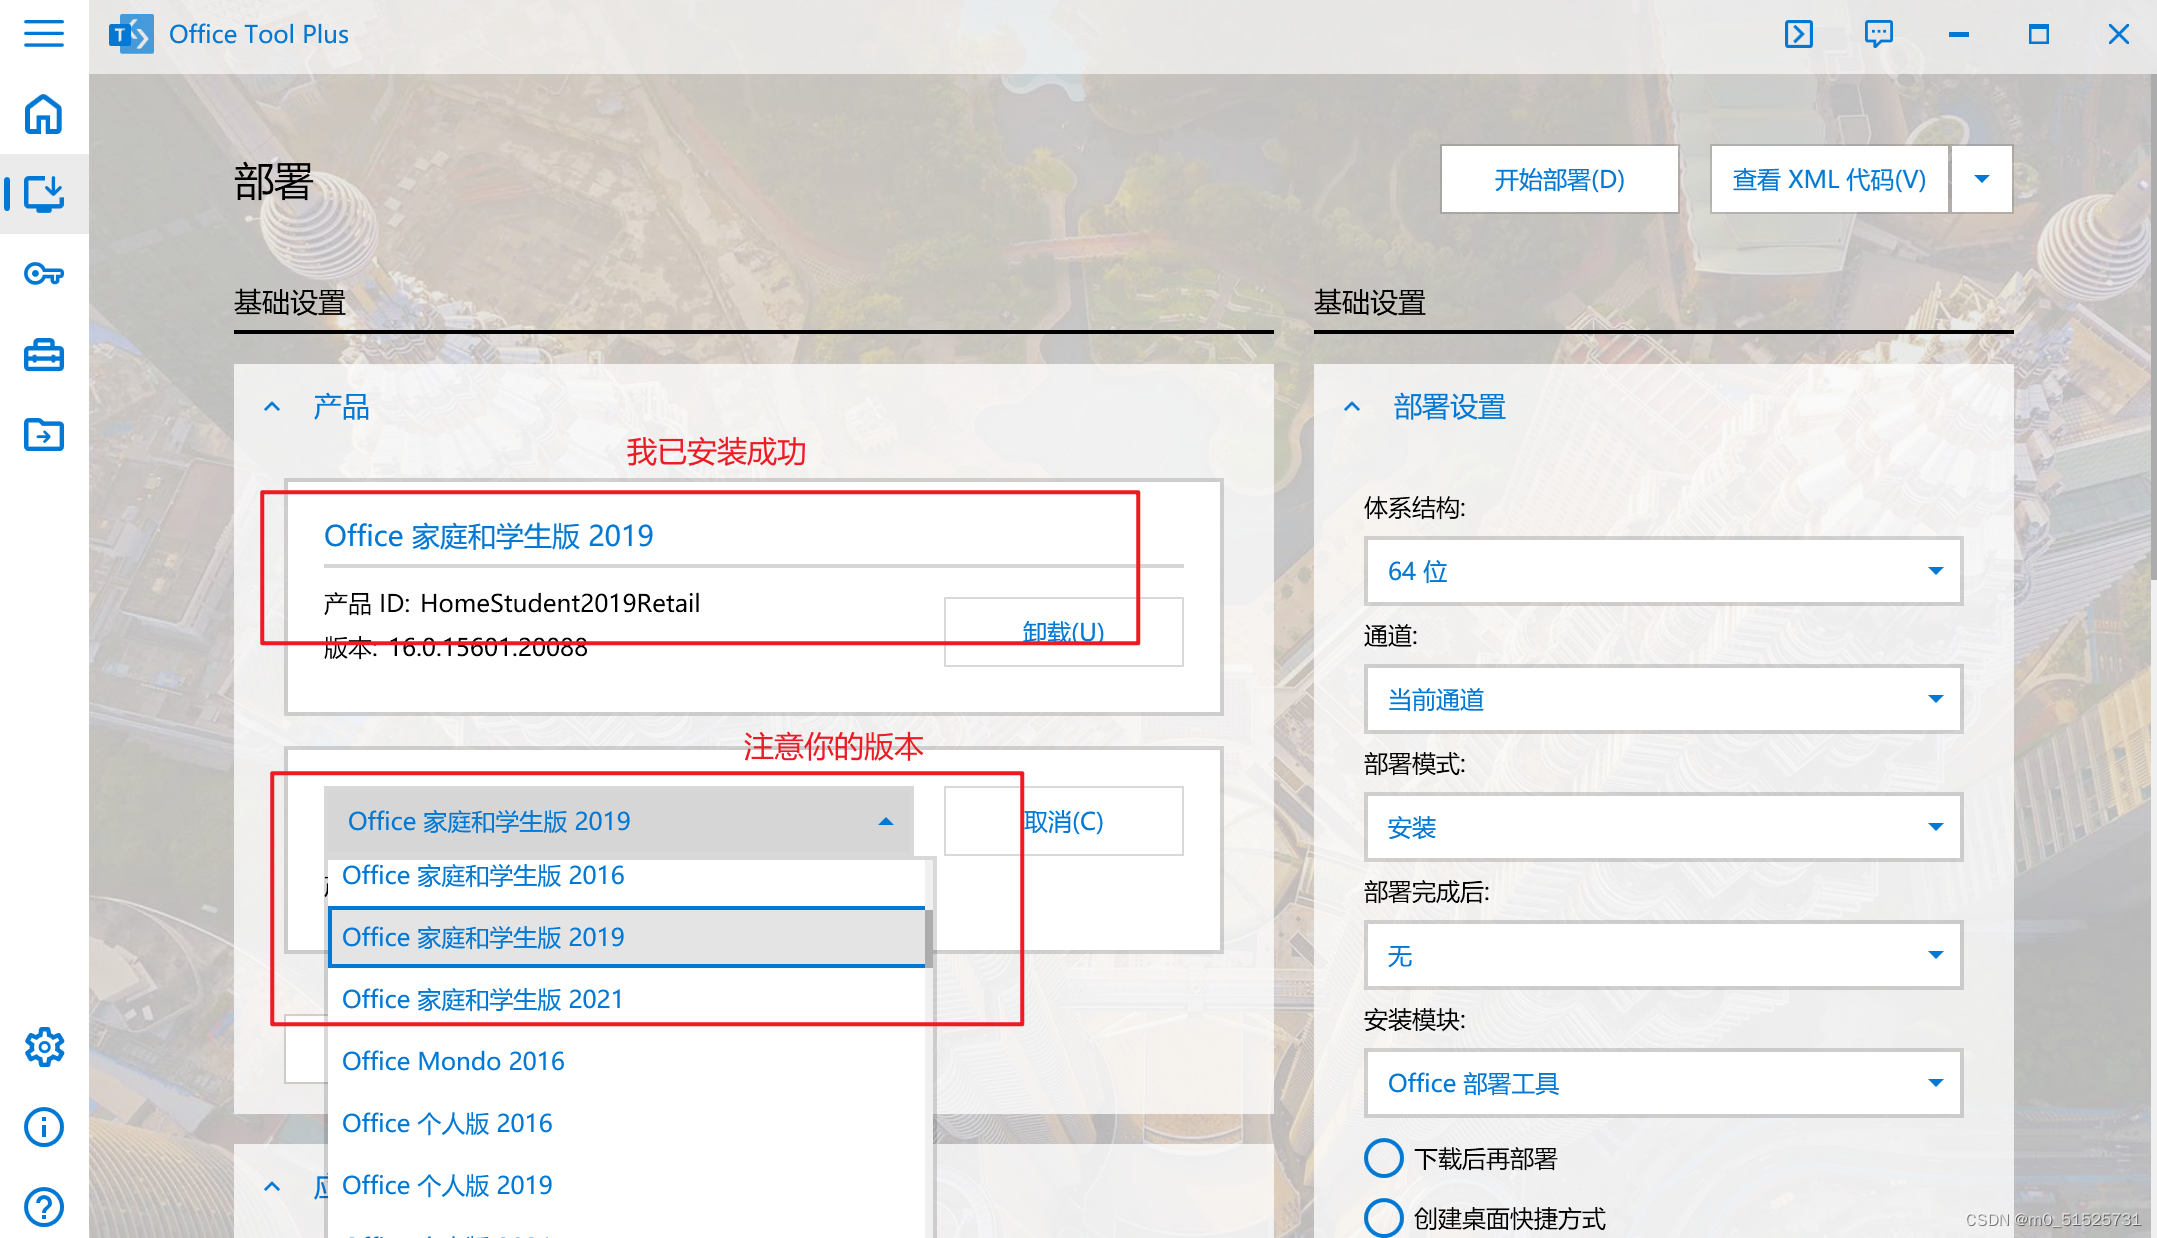Click the left 基础设置 heading
Image resolution: width=2157 pixels, height=1238 pixels.
point(290,302)
